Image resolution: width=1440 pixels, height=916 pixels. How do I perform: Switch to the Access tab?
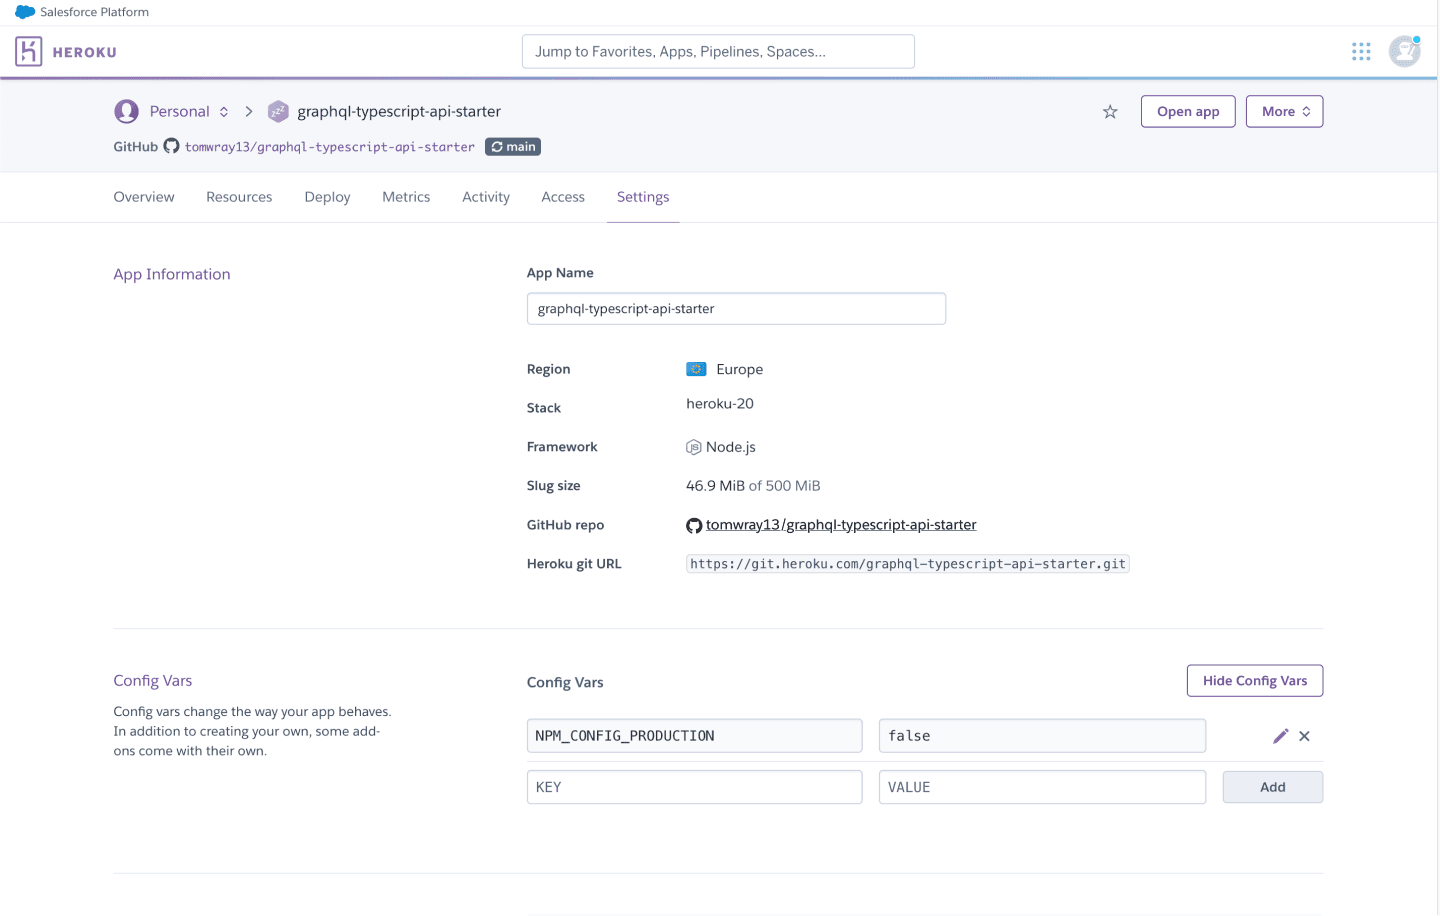[x=563, y=197]
